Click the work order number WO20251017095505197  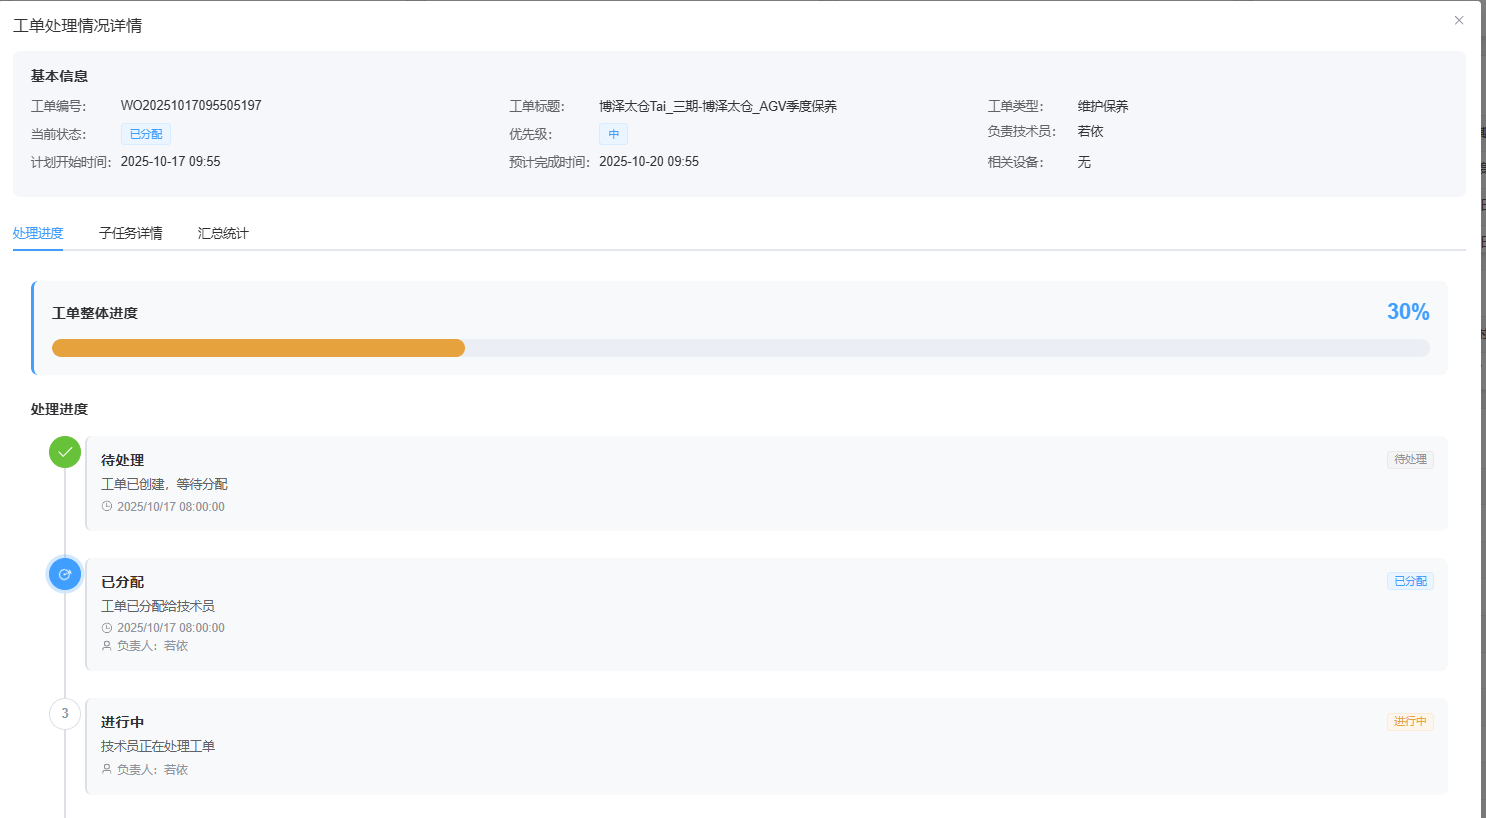(x=191, y=106)
